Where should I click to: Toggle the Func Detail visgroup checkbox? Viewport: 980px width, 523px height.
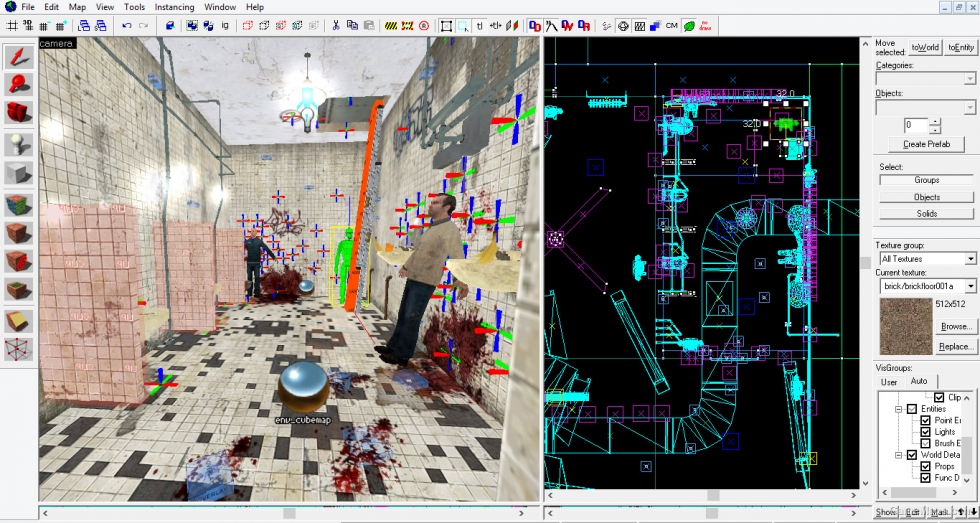926,477
